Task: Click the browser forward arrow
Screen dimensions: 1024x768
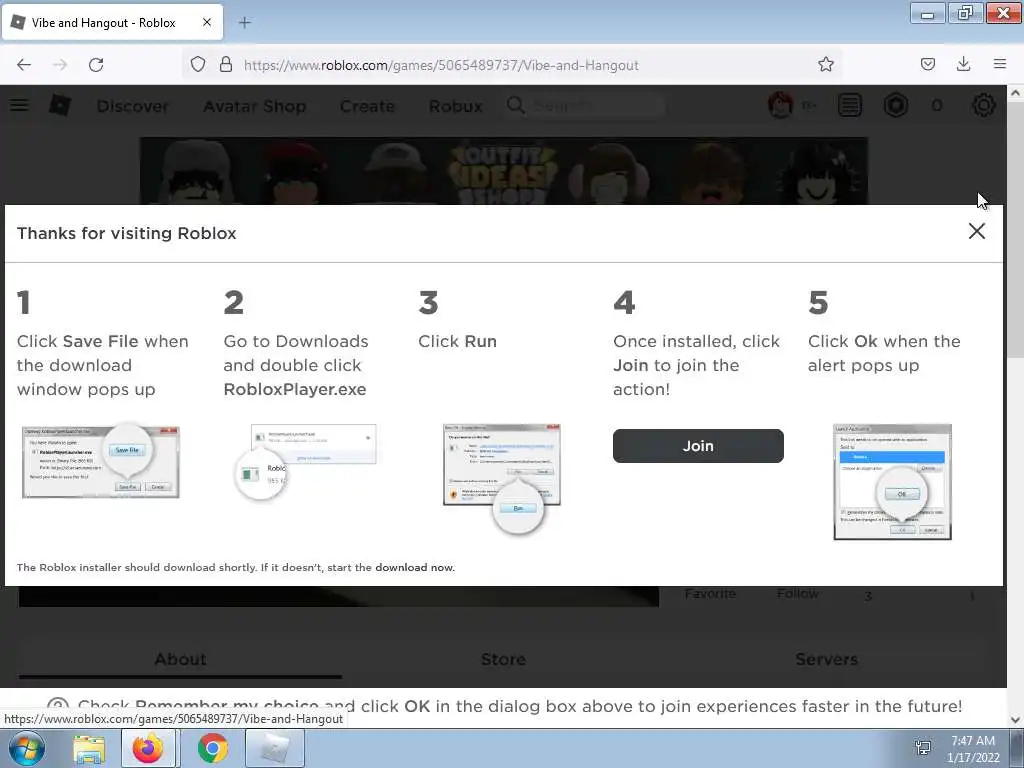Action: [x=60, y=65]
